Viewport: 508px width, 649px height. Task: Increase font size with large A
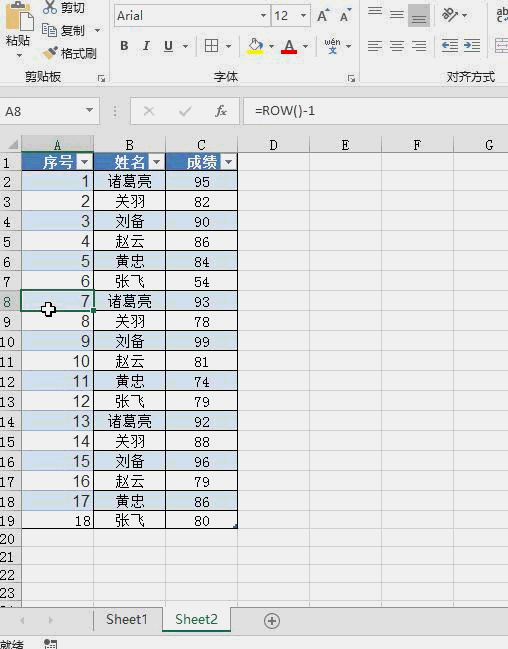coord(323,15)
